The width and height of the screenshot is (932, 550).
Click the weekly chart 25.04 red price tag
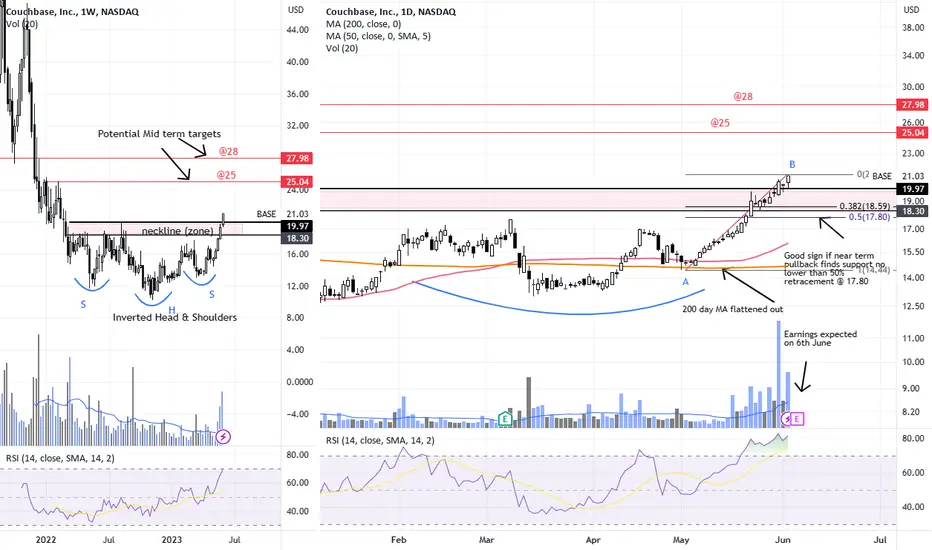pyautogui.click(x=298, y=181)
